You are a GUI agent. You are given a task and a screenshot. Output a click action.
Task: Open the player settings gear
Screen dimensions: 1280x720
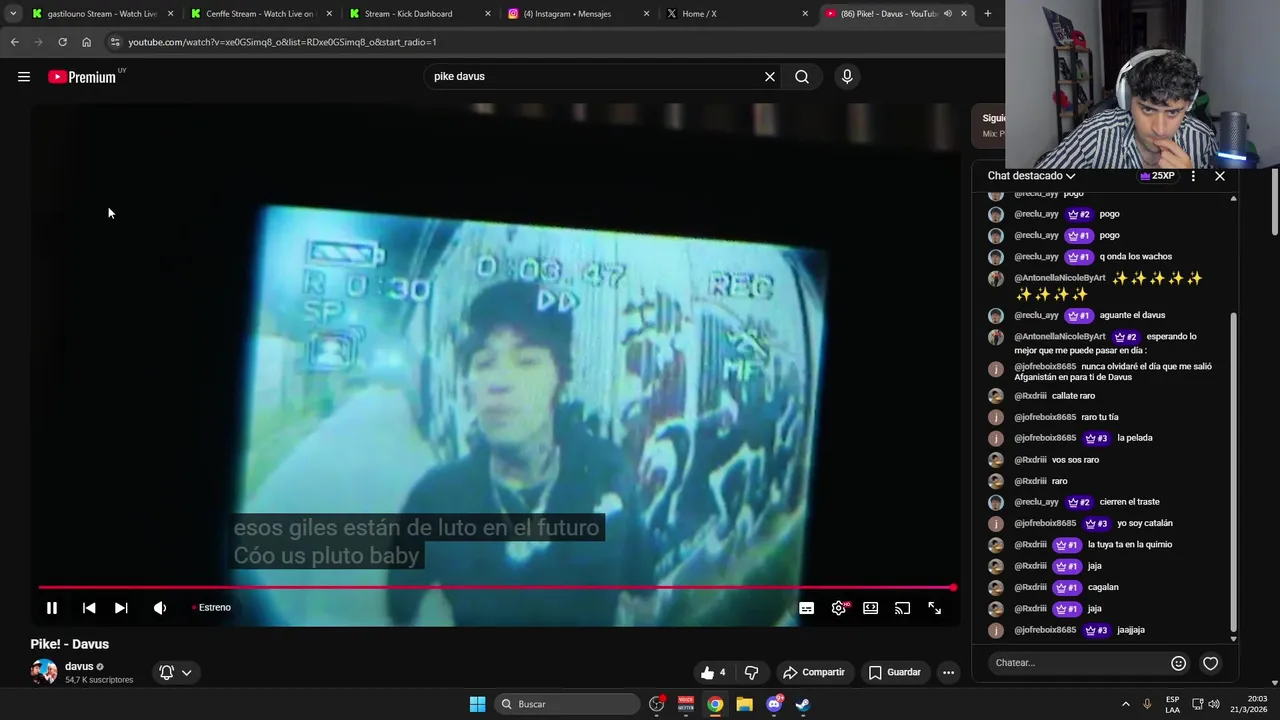tap(839, 608)
